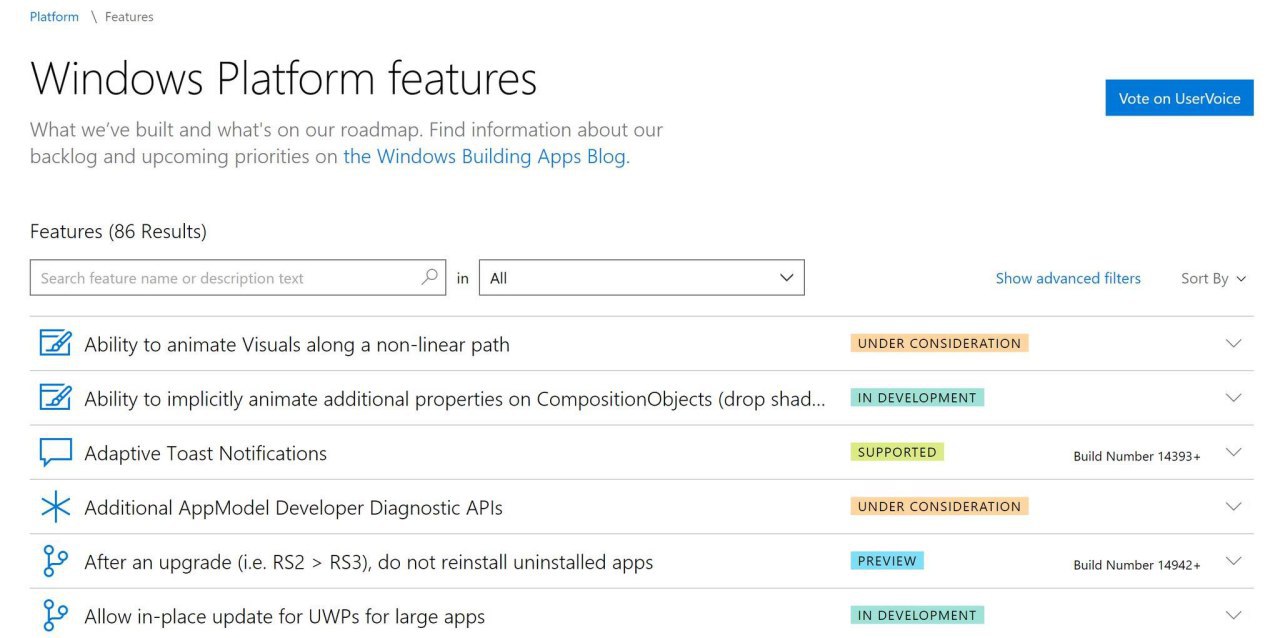Click the chat bubble icon for Adaptive Toast Notifications
The height and width of the screenshot is (638, 1280).
tap(55, 452)
